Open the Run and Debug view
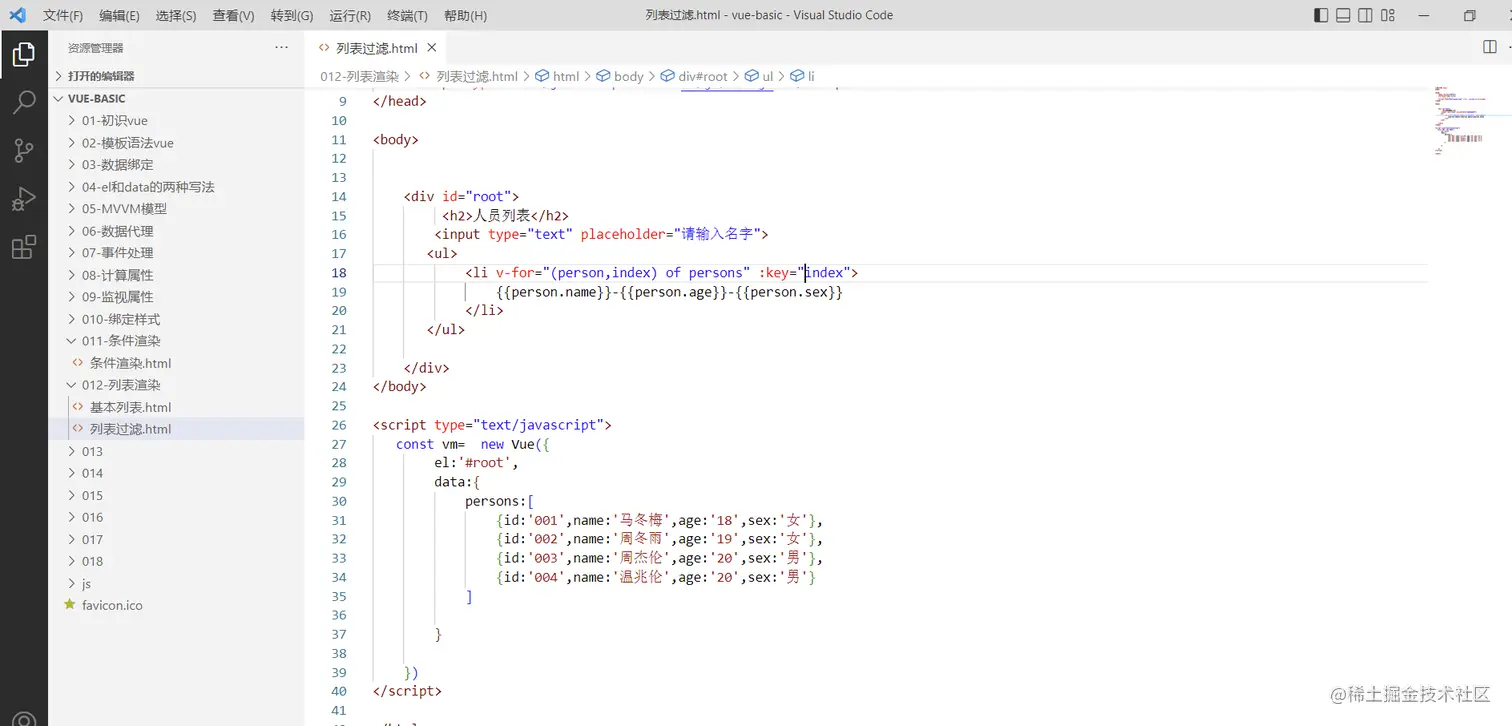1512x726 pixels. (24, 198)
